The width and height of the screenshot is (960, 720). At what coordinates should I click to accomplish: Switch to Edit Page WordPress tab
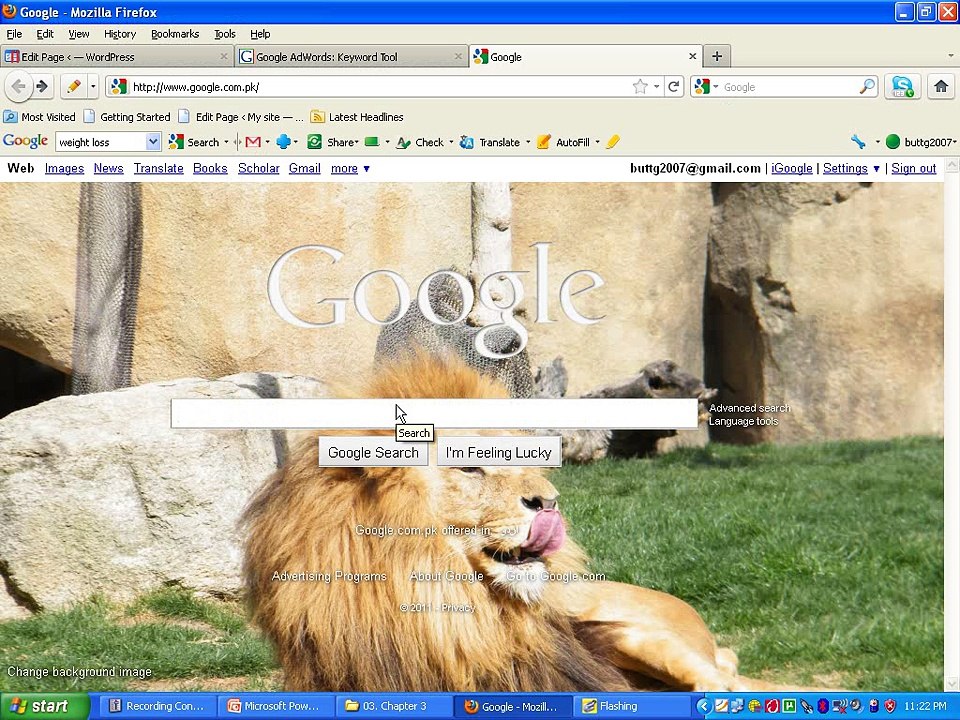[x=116, y=56]
